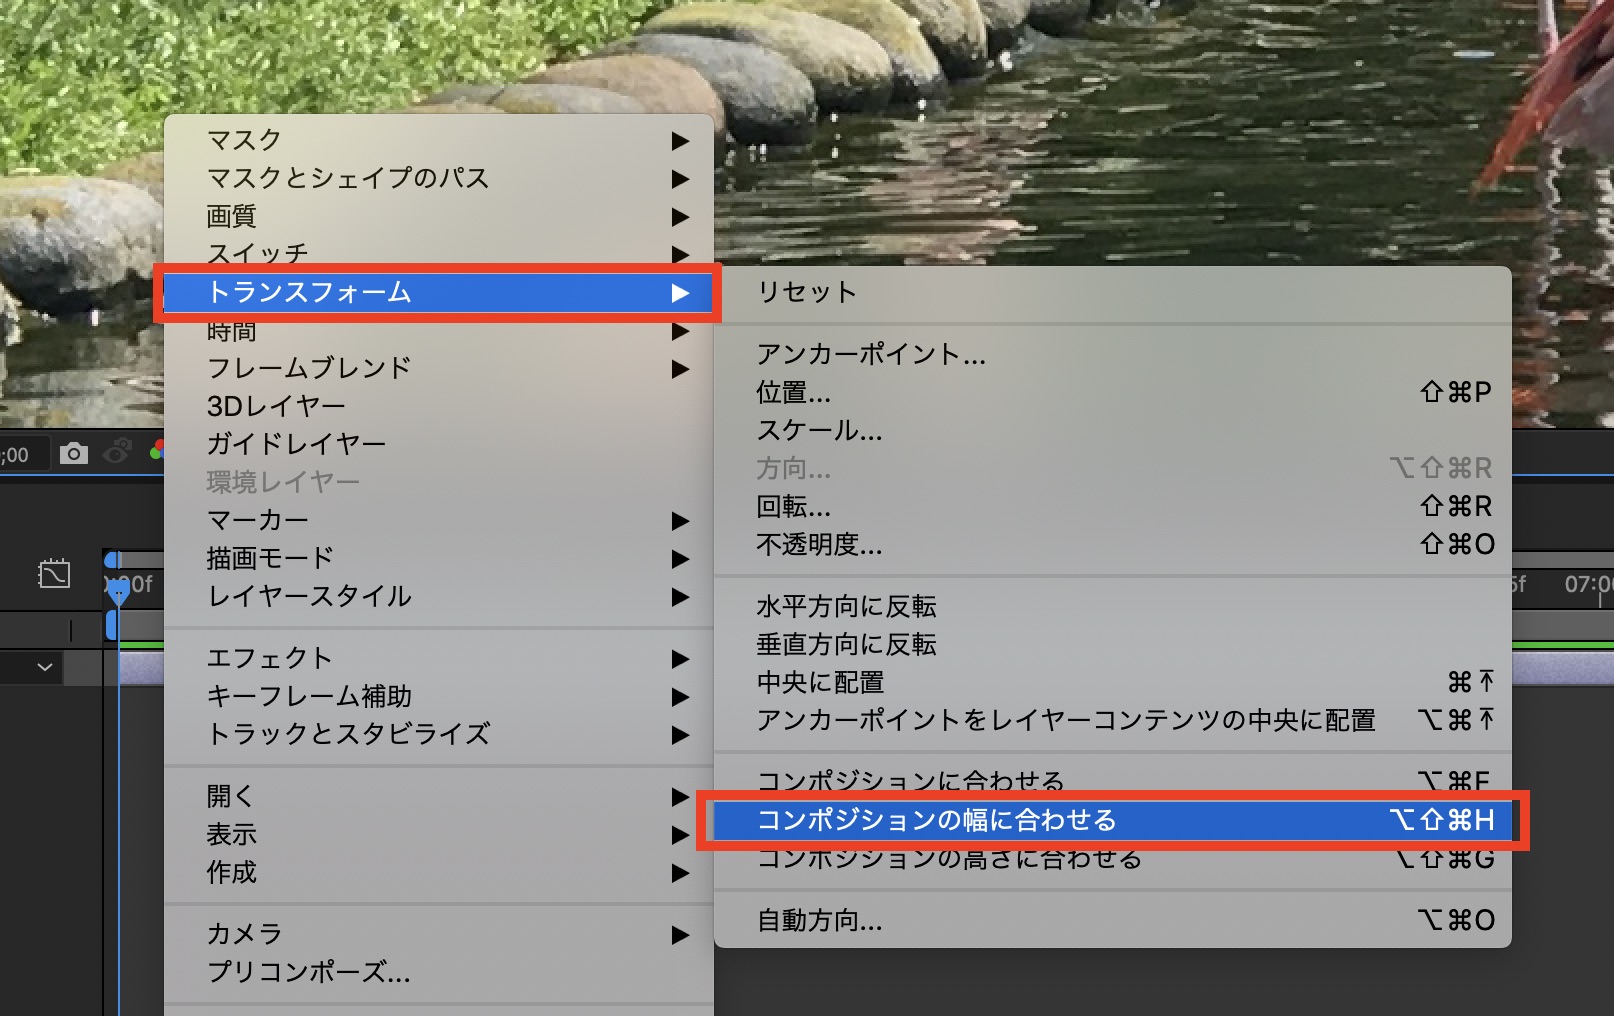Select 水平方向に反転 to flip horizontally
Viewport: 1614px width, 1016px height.
[1113, 606]
